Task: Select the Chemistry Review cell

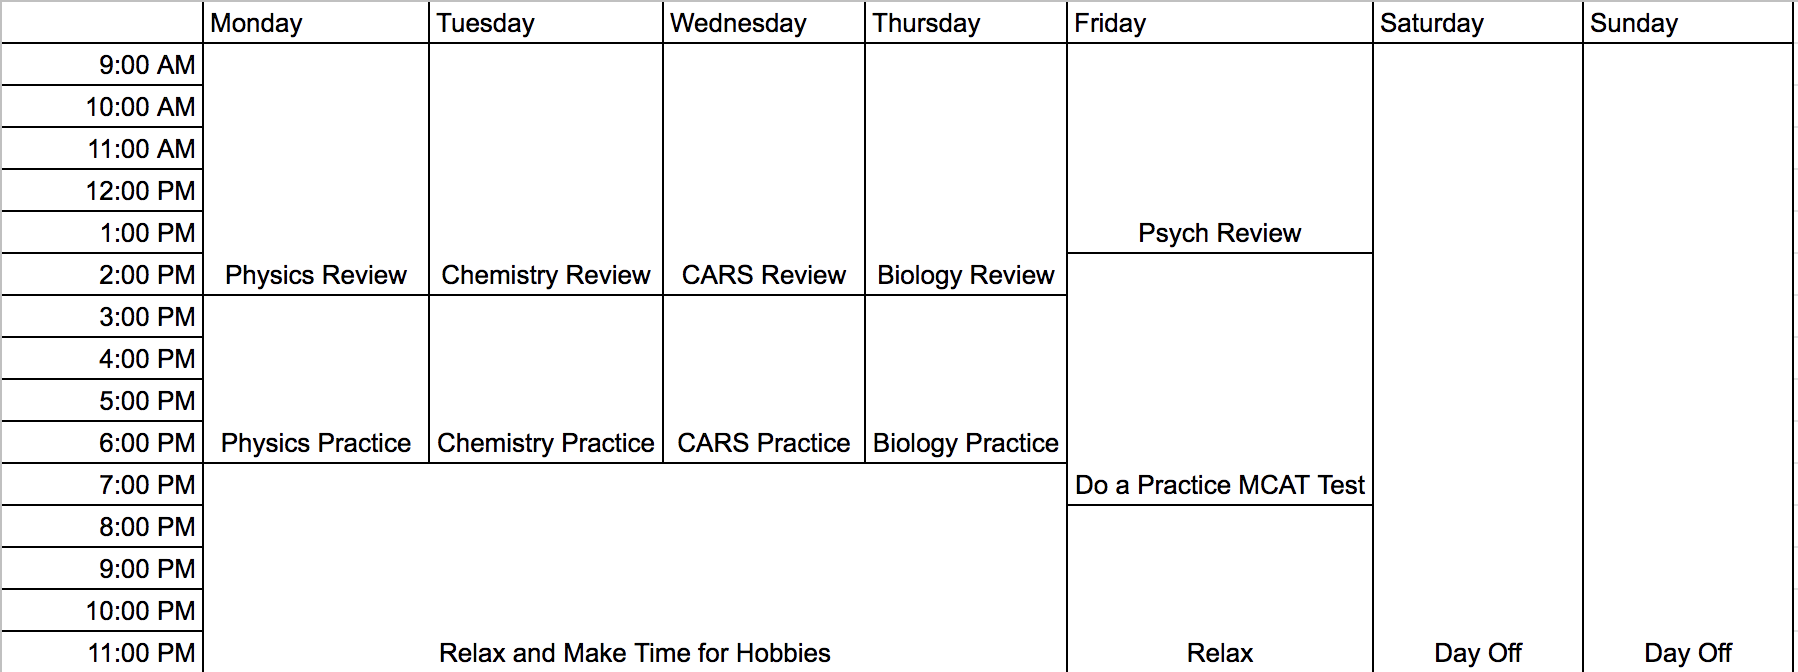Action: pyautogui.click(x=546, y=169)
